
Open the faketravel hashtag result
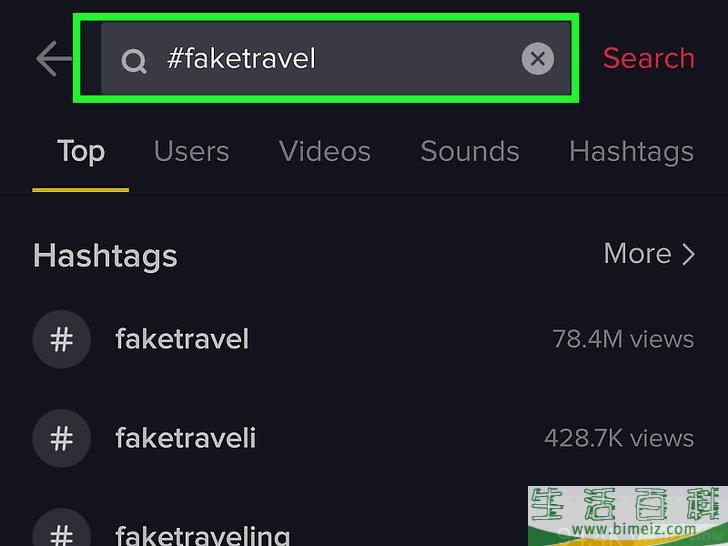[x=364, y=339]
